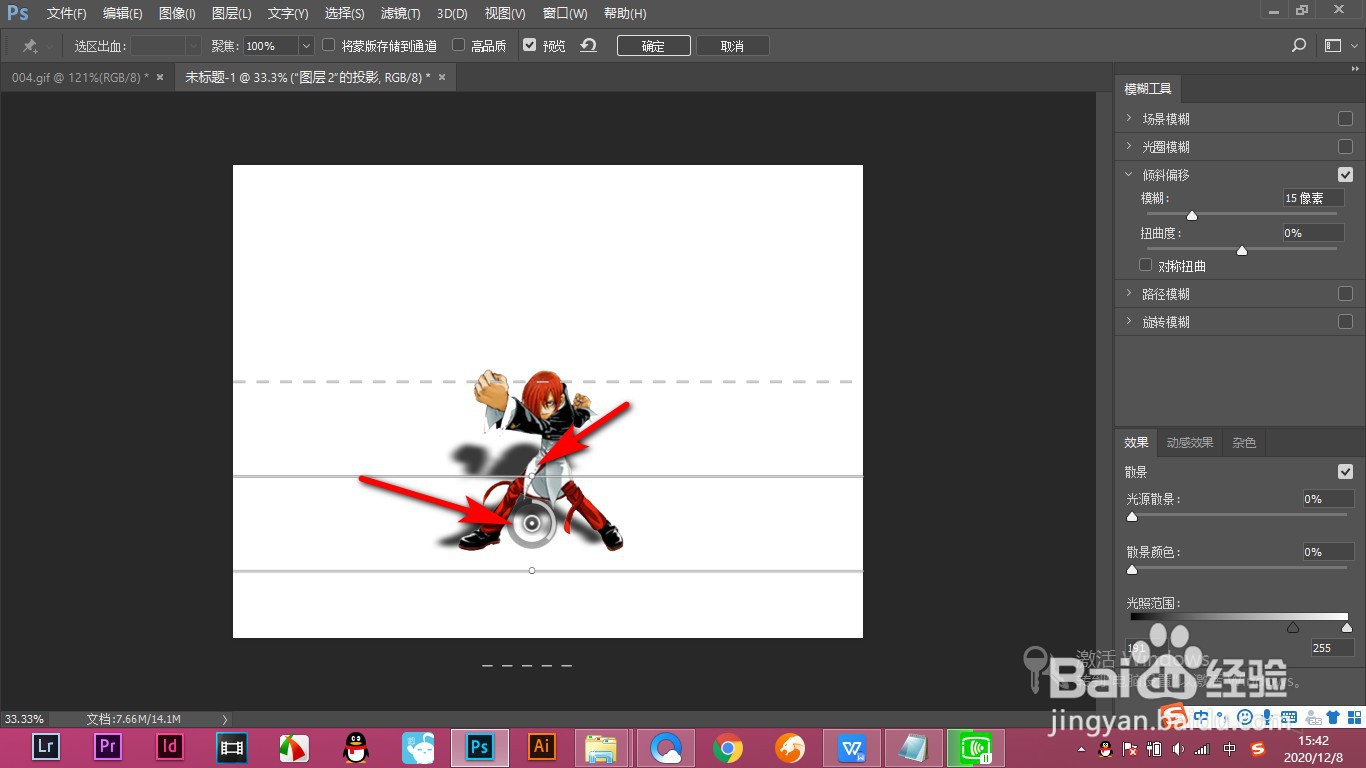Switch to the 杂色 tab
1366x768 pixels.
pos(1244,442)
